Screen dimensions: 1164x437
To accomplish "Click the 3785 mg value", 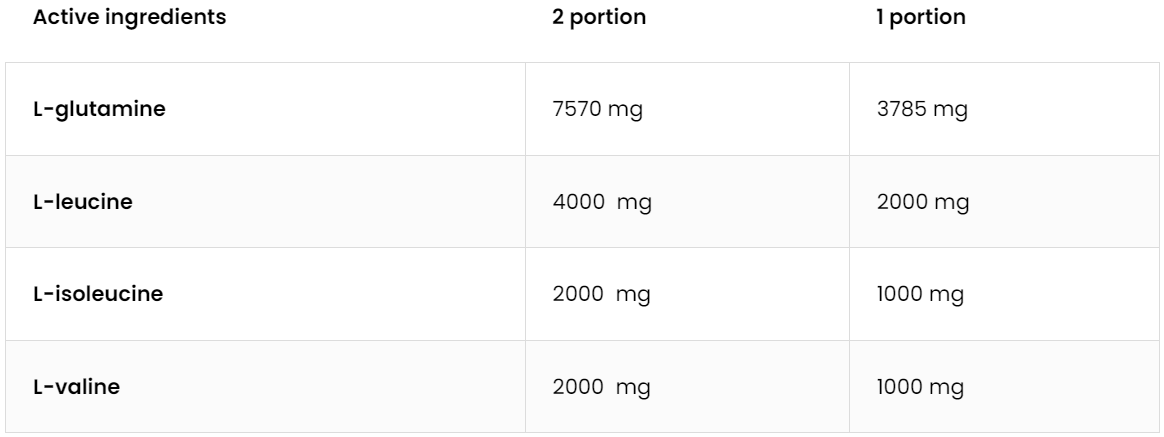I will [x=920, y=109].
